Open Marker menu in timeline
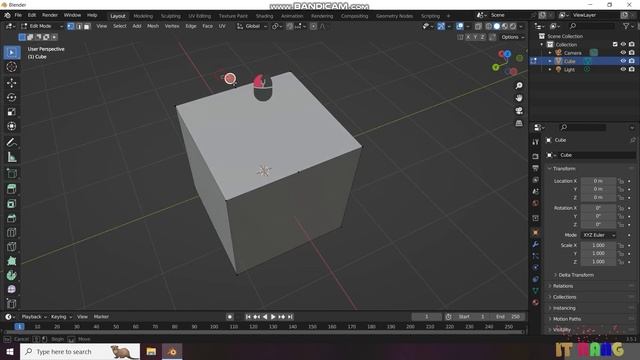Image resolution: width=640 pixels, height=360 pixels. tap(101, 317)
